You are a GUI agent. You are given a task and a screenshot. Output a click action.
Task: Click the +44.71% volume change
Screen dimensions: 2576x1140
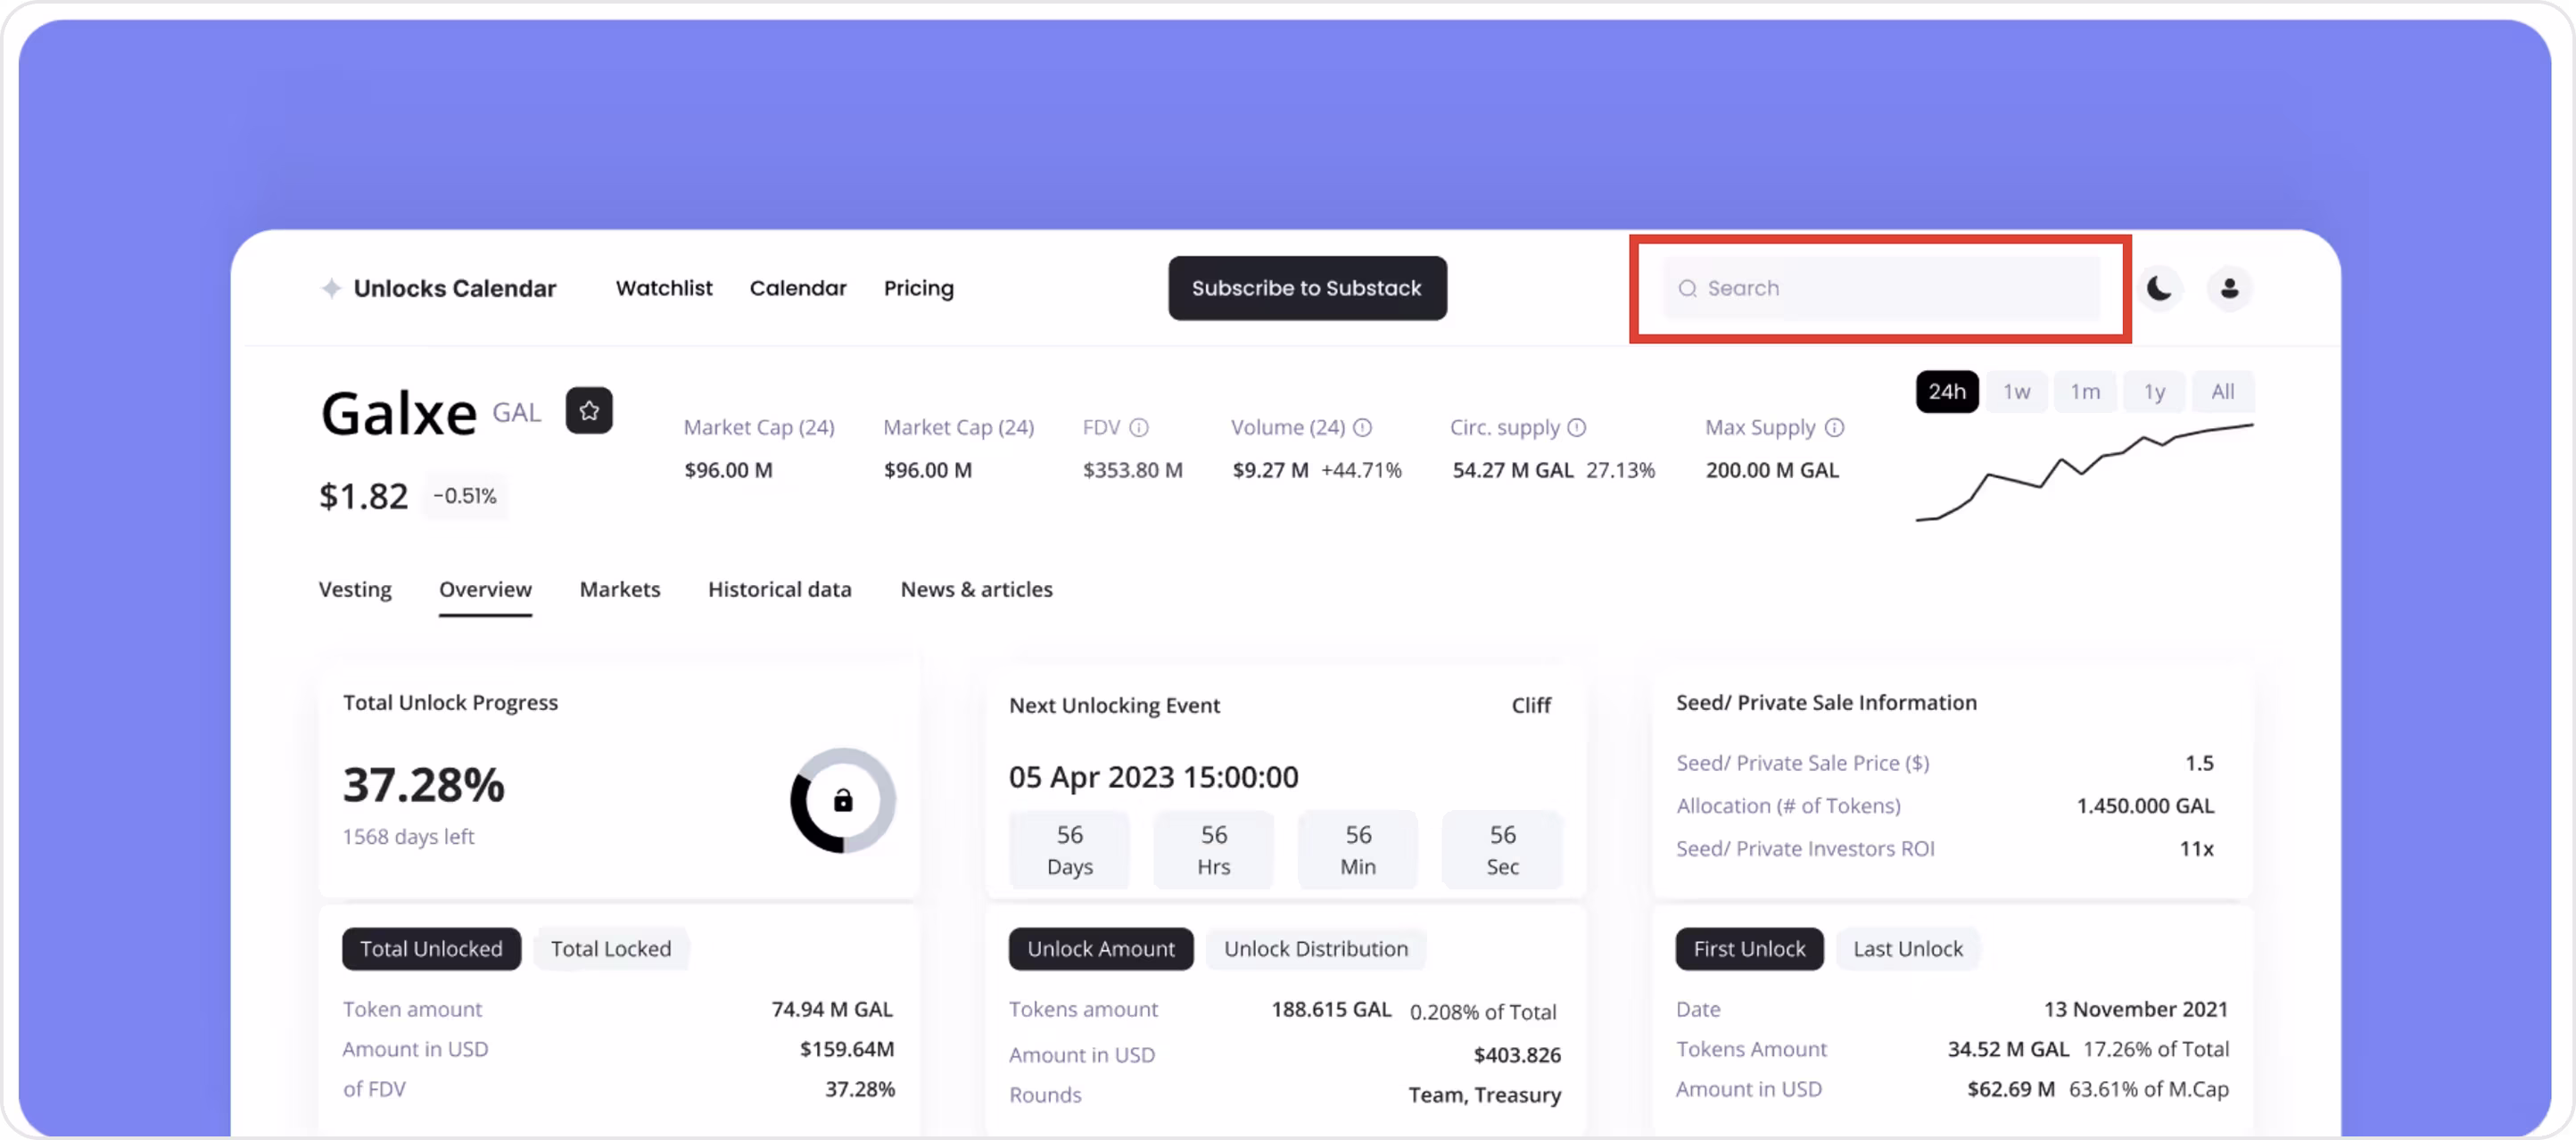pos(1361,469)
